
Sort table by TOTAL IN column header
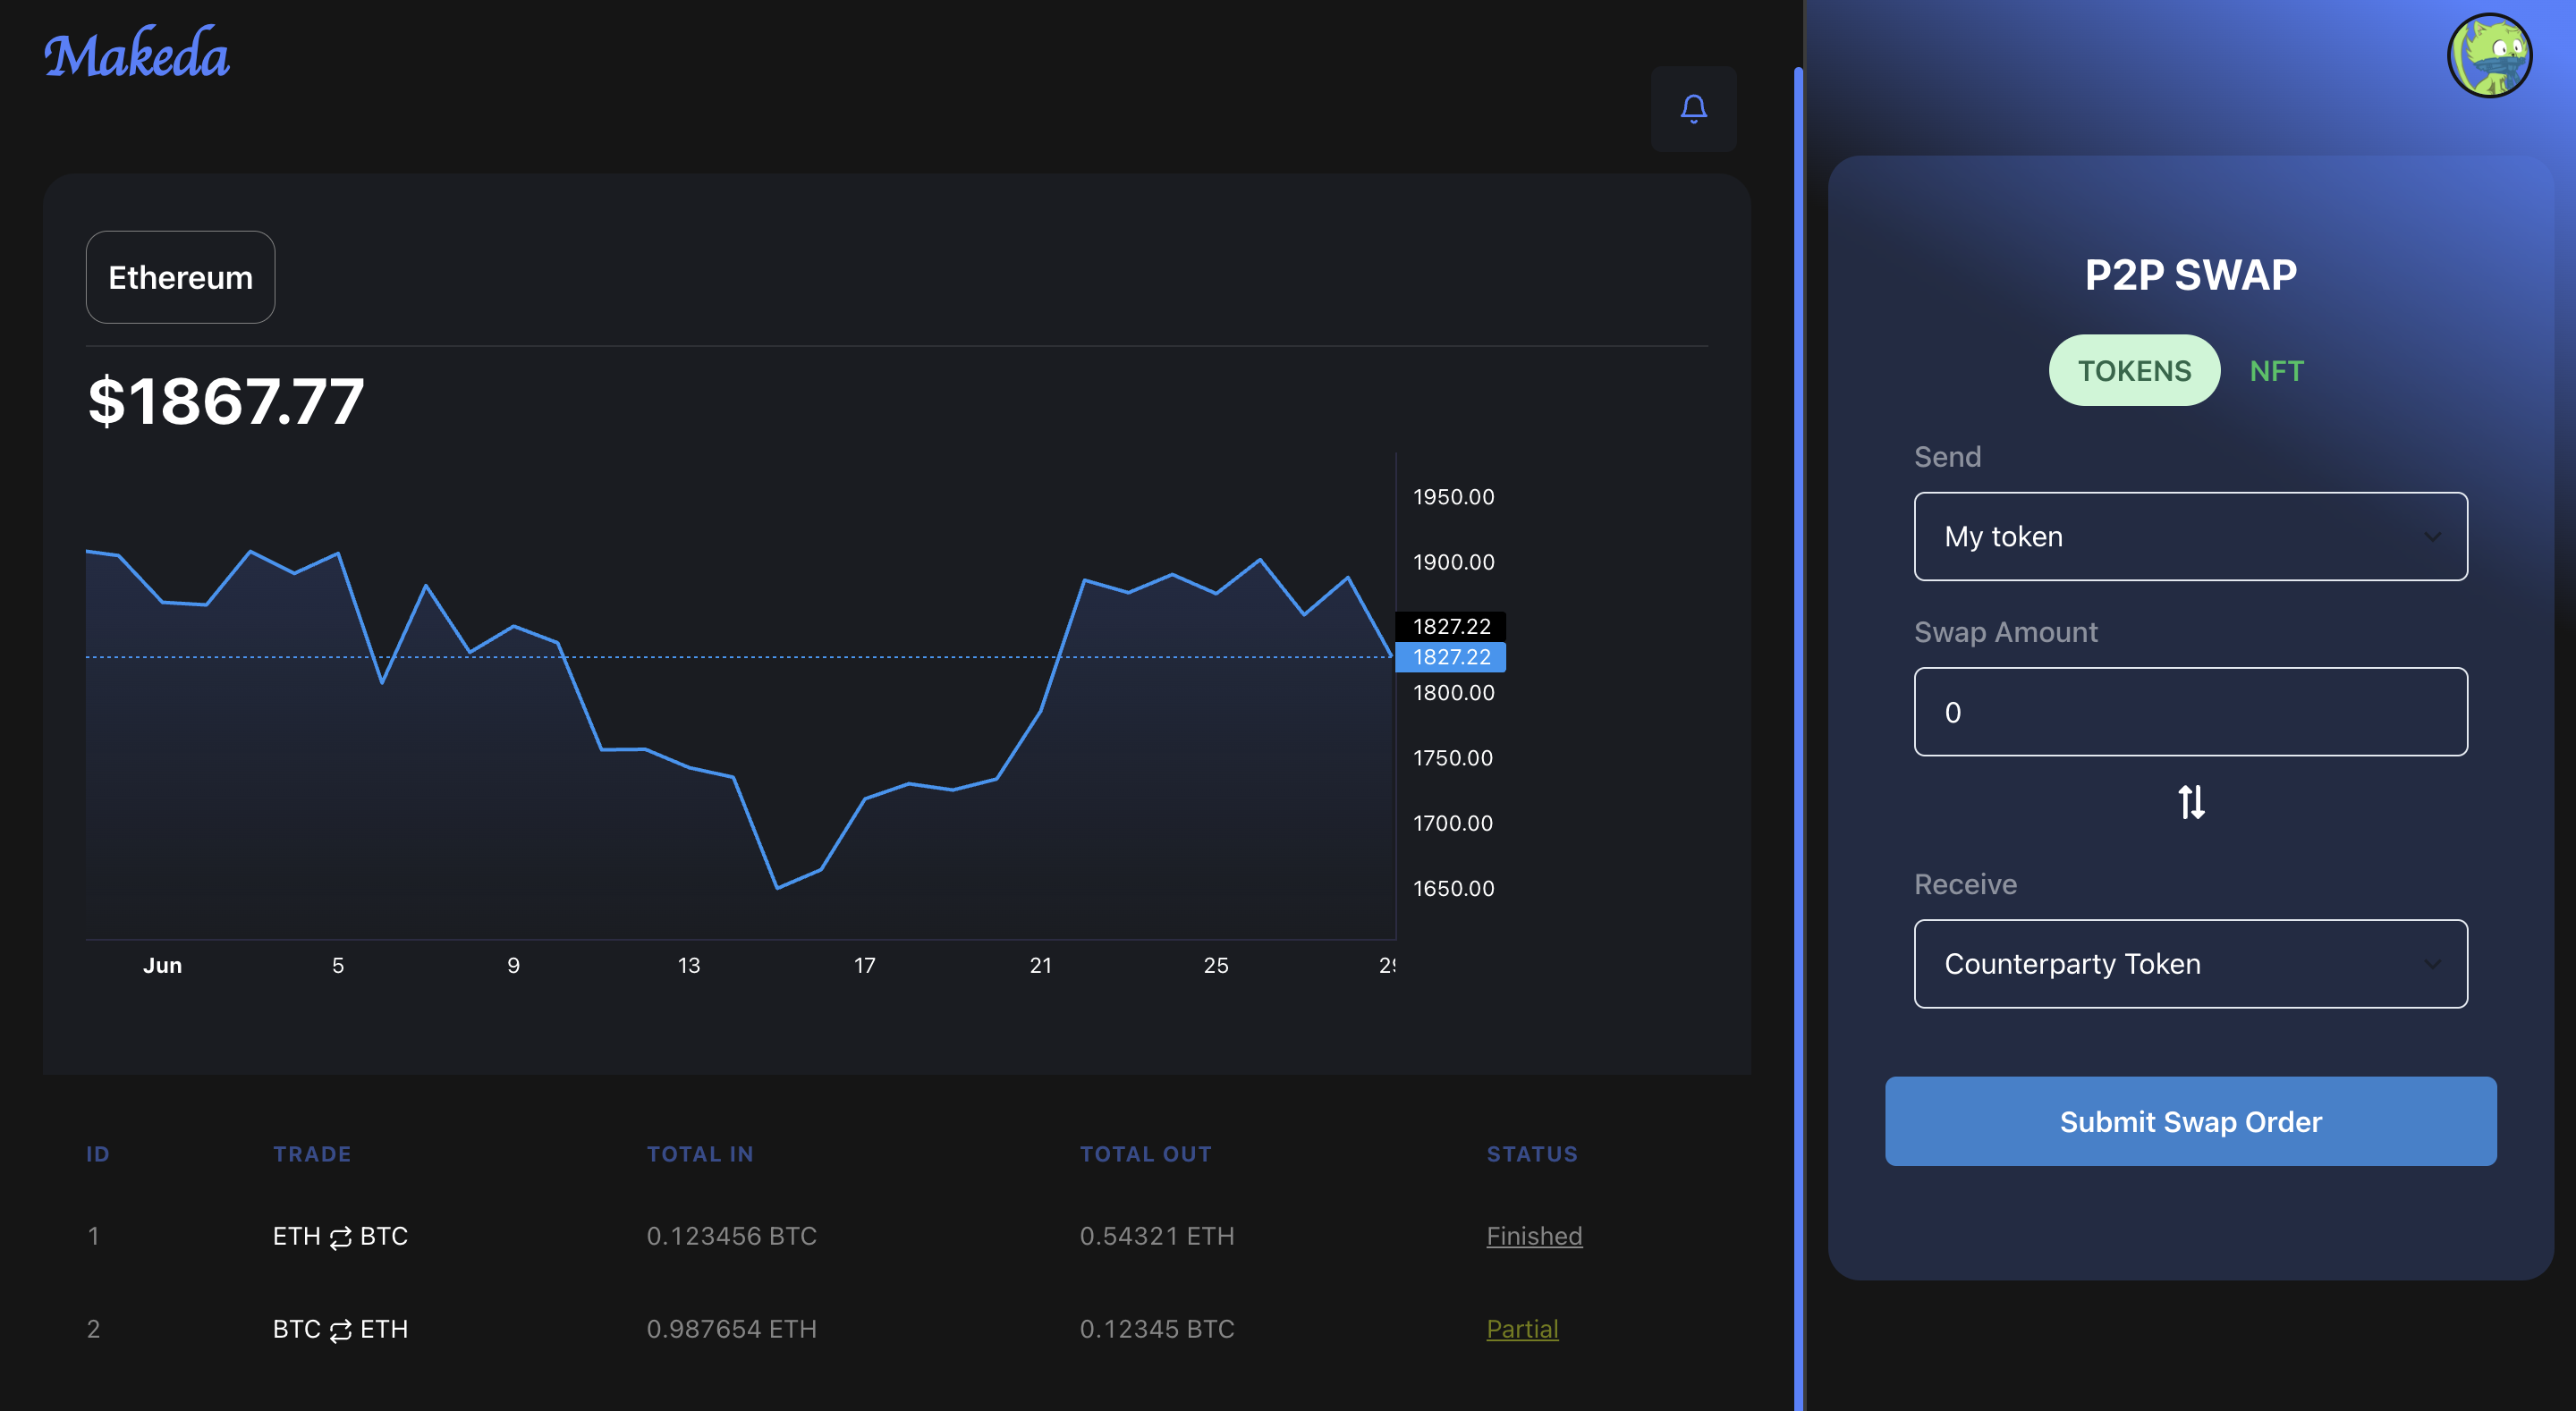[699, 1154]
